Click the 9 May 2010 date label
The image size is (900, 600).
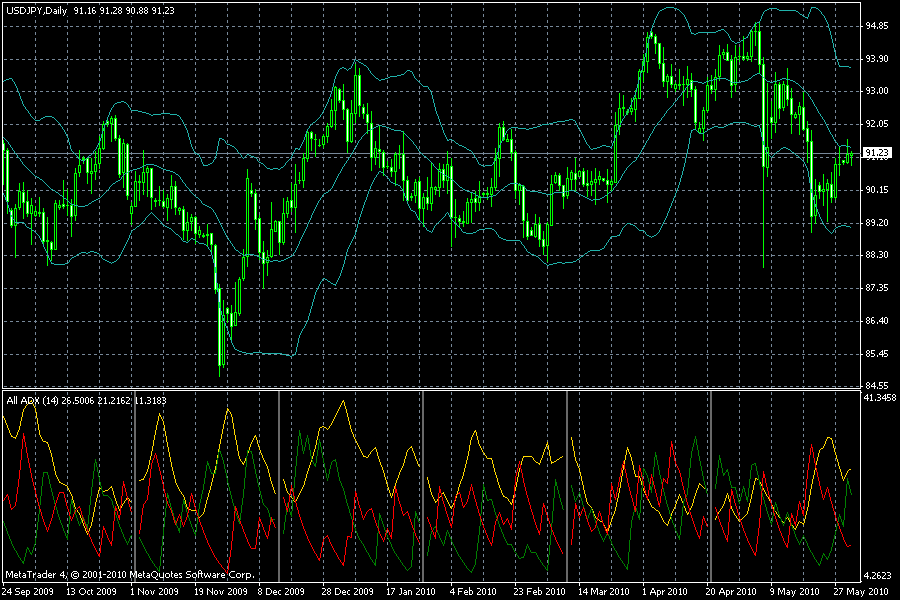[x=794, y=591]
